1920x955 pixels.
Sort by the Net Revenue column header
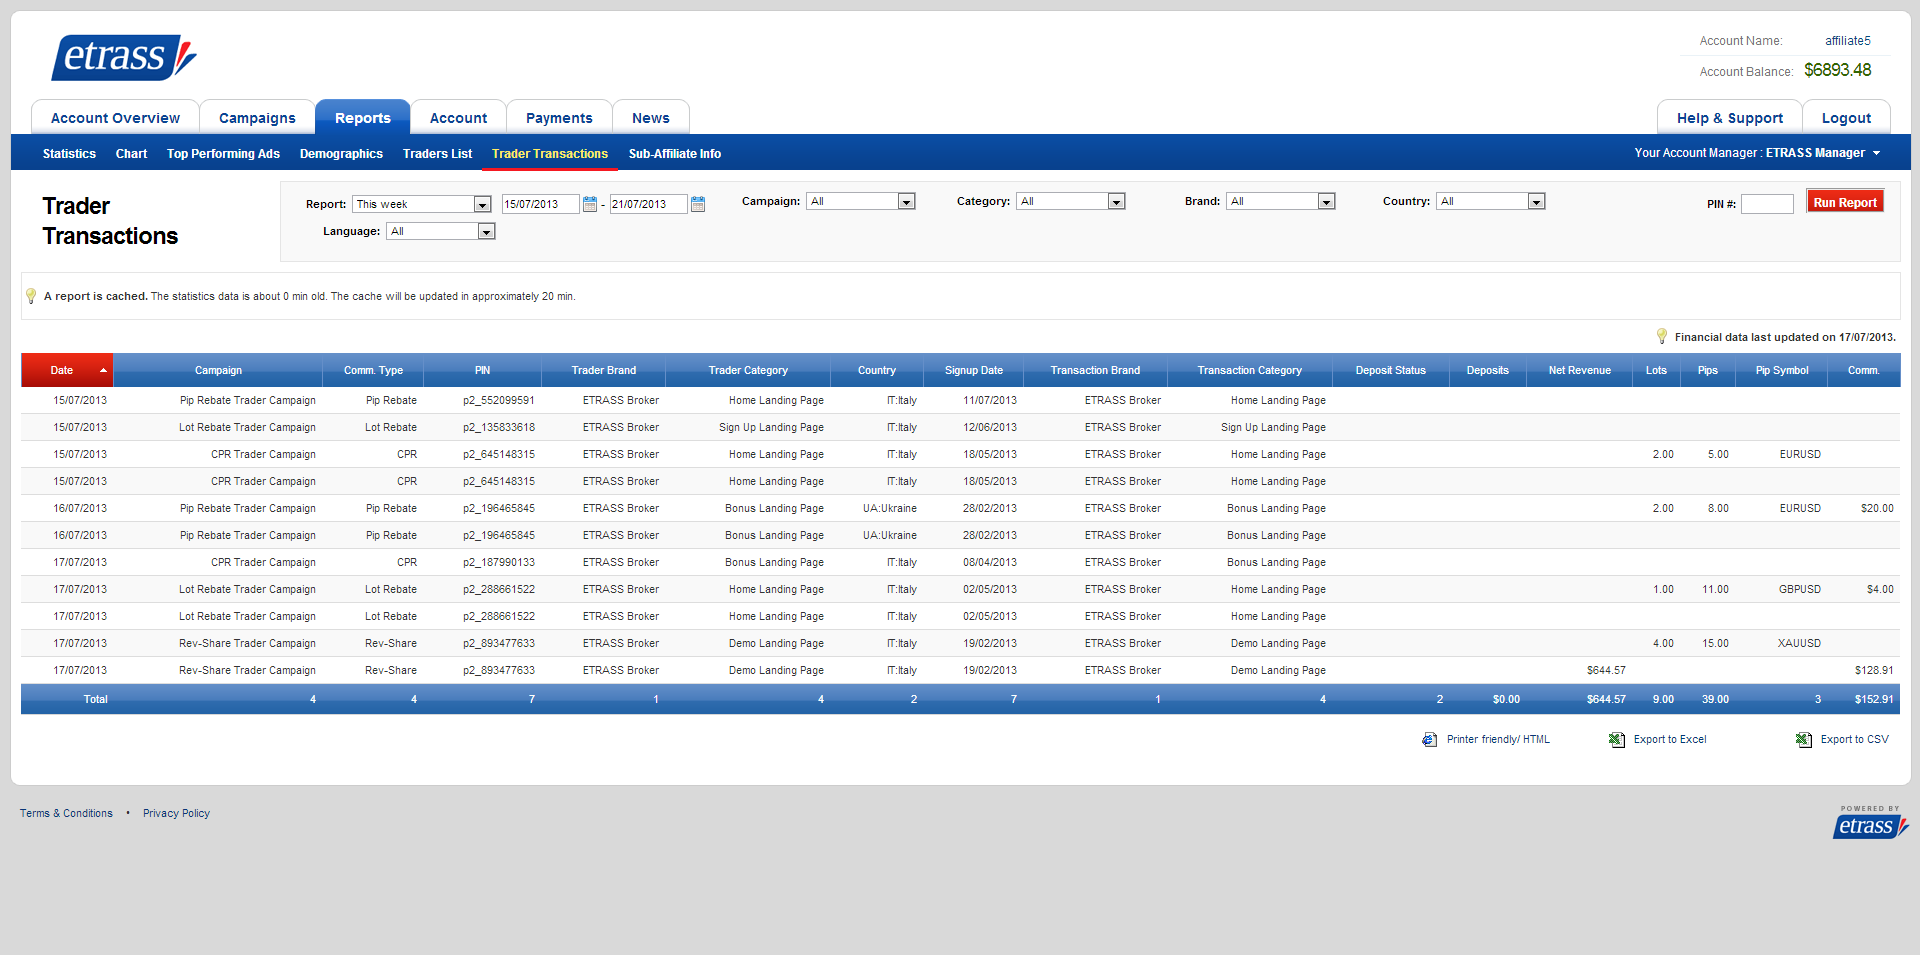pyautogui.click(x=1579, y=371)
